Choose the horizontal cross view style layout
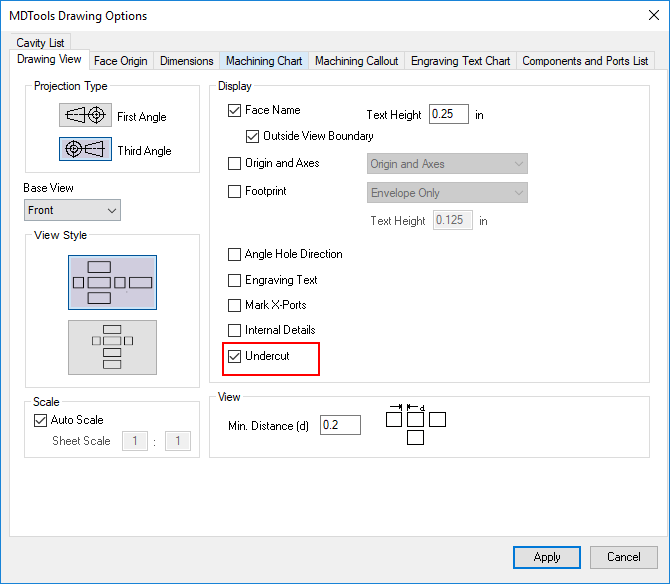The width and height of the screenshot is (670, 584). pyautogui.click(x=112, y=282)
